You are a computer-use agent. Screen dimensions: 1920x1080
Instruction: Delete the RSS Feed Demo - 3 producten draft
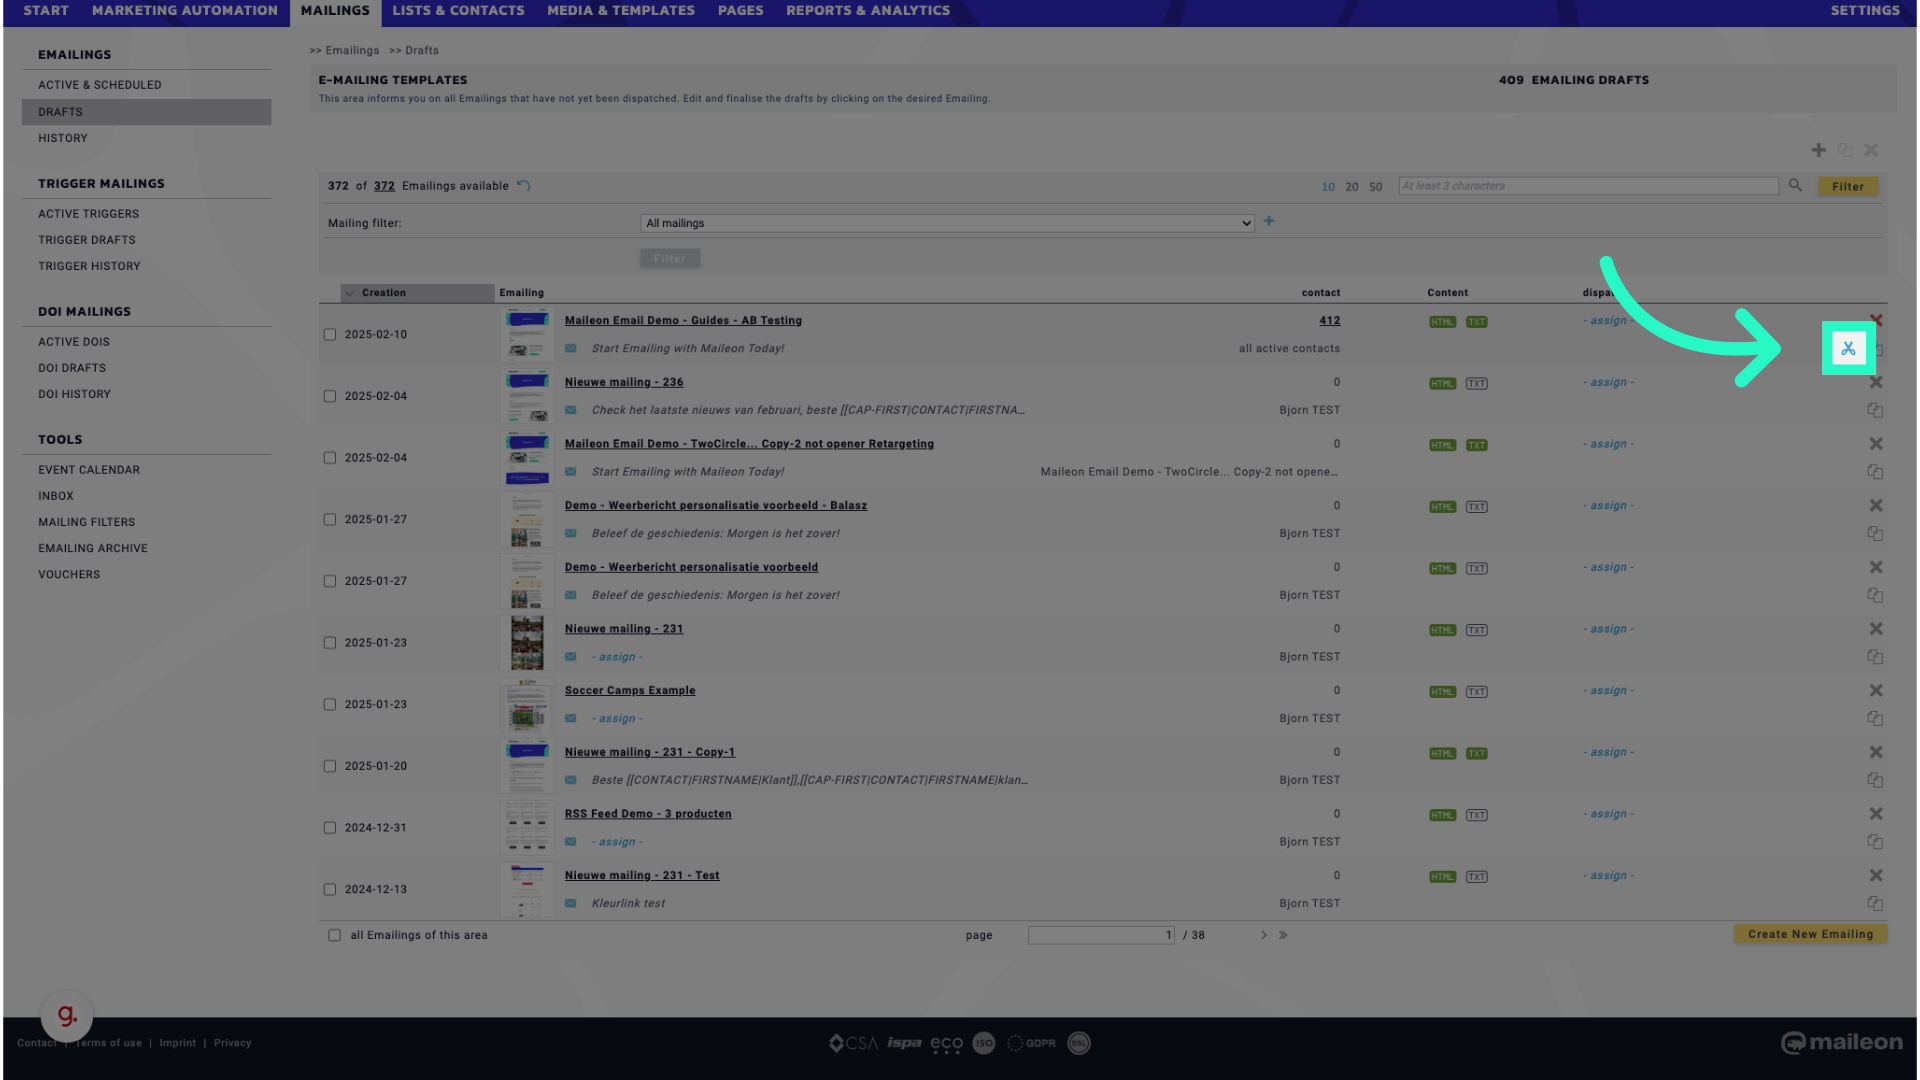(1876, 814)
